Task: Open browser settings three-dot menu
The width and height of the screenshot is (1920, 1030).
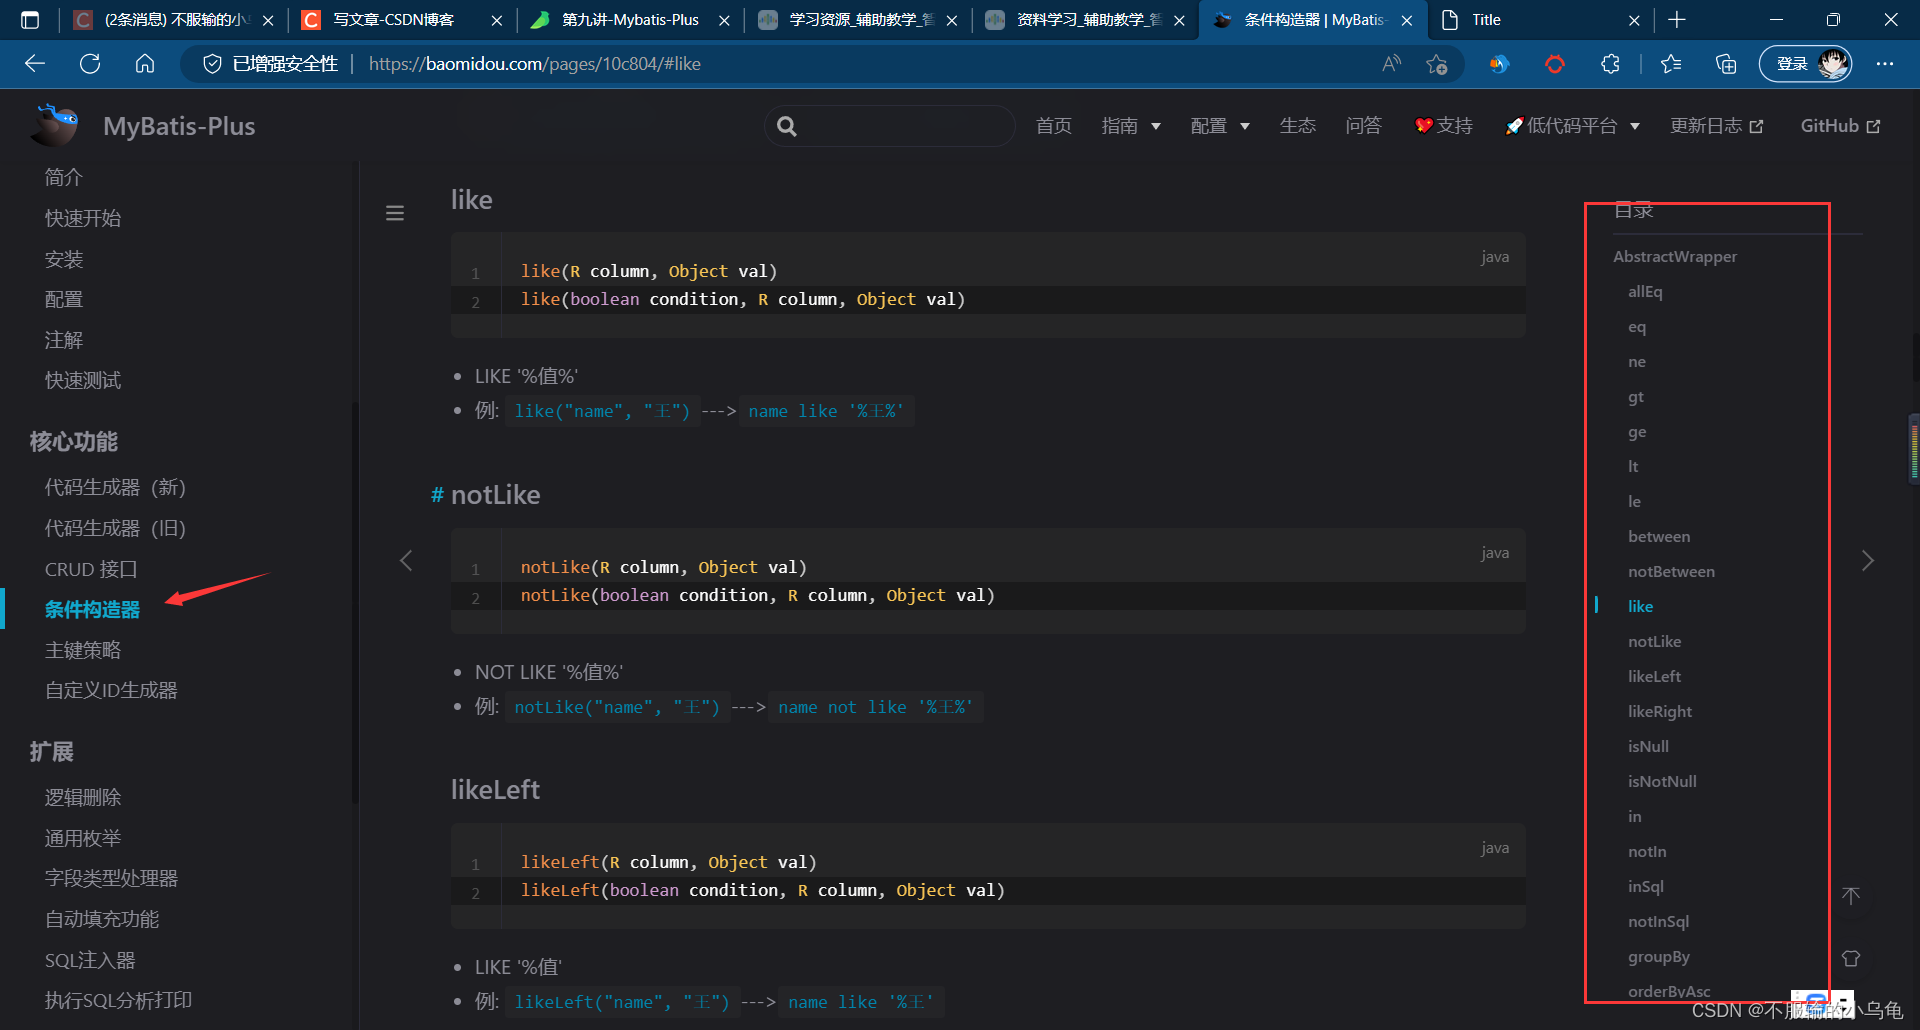Action: coord(1885,64)
